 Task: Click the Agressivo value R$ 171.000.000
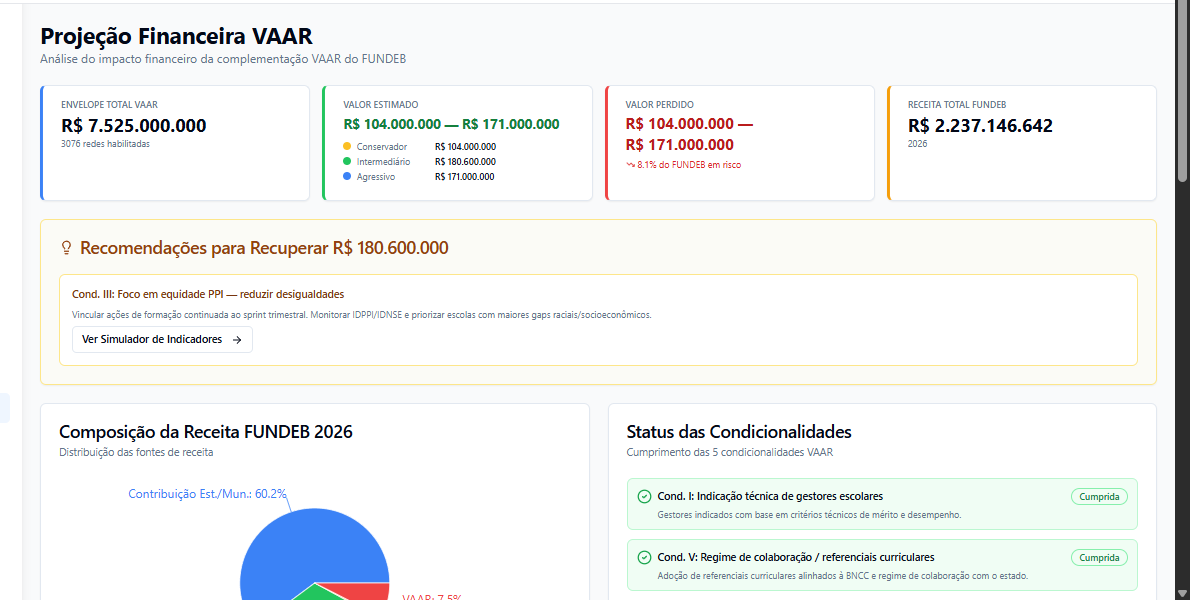(x=464, y=177)
